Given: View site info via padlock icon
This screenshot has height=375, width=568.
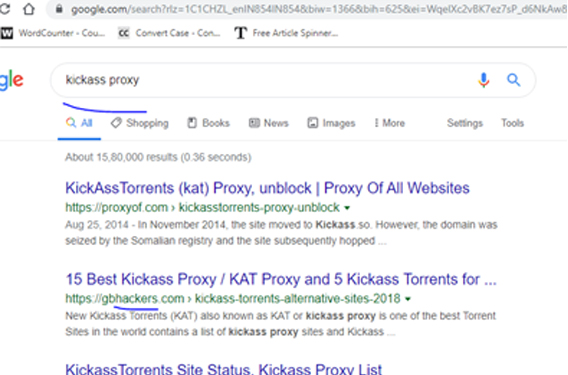Looking at the screenshot, I should (59, 9).
